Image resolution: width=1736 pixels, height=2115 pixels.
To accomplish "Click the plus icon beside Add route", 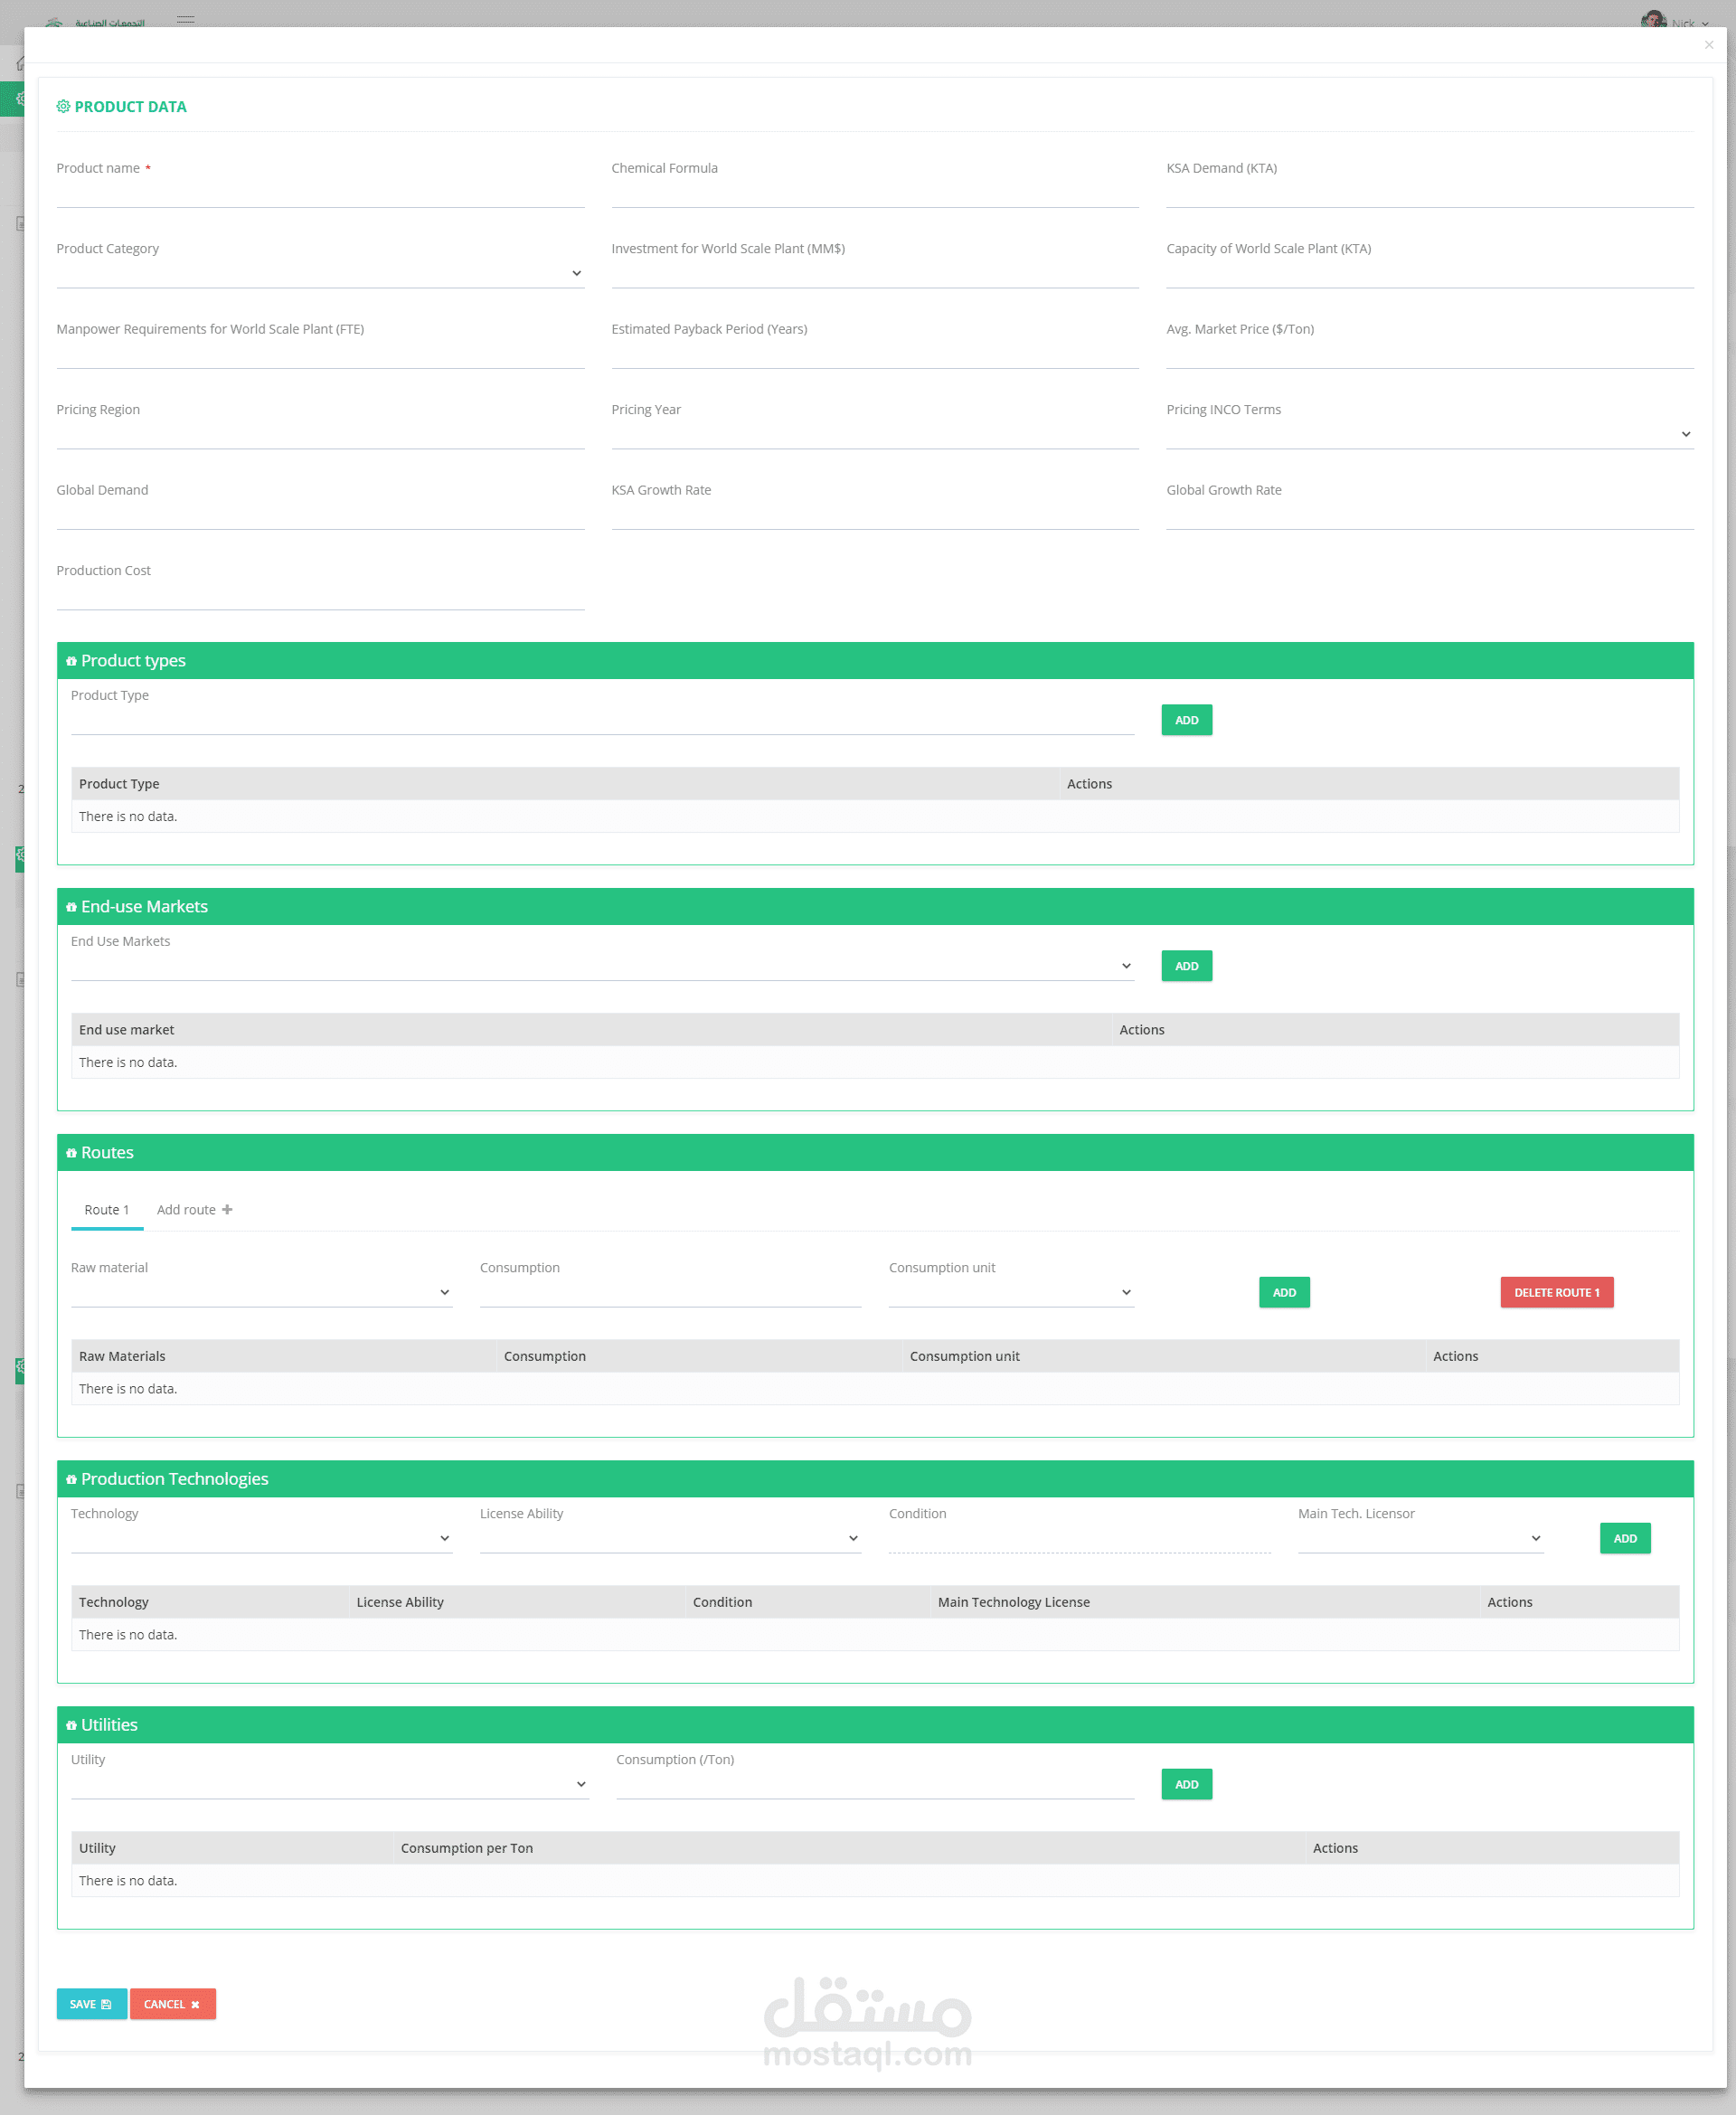I will click(x=227, y=1209).
